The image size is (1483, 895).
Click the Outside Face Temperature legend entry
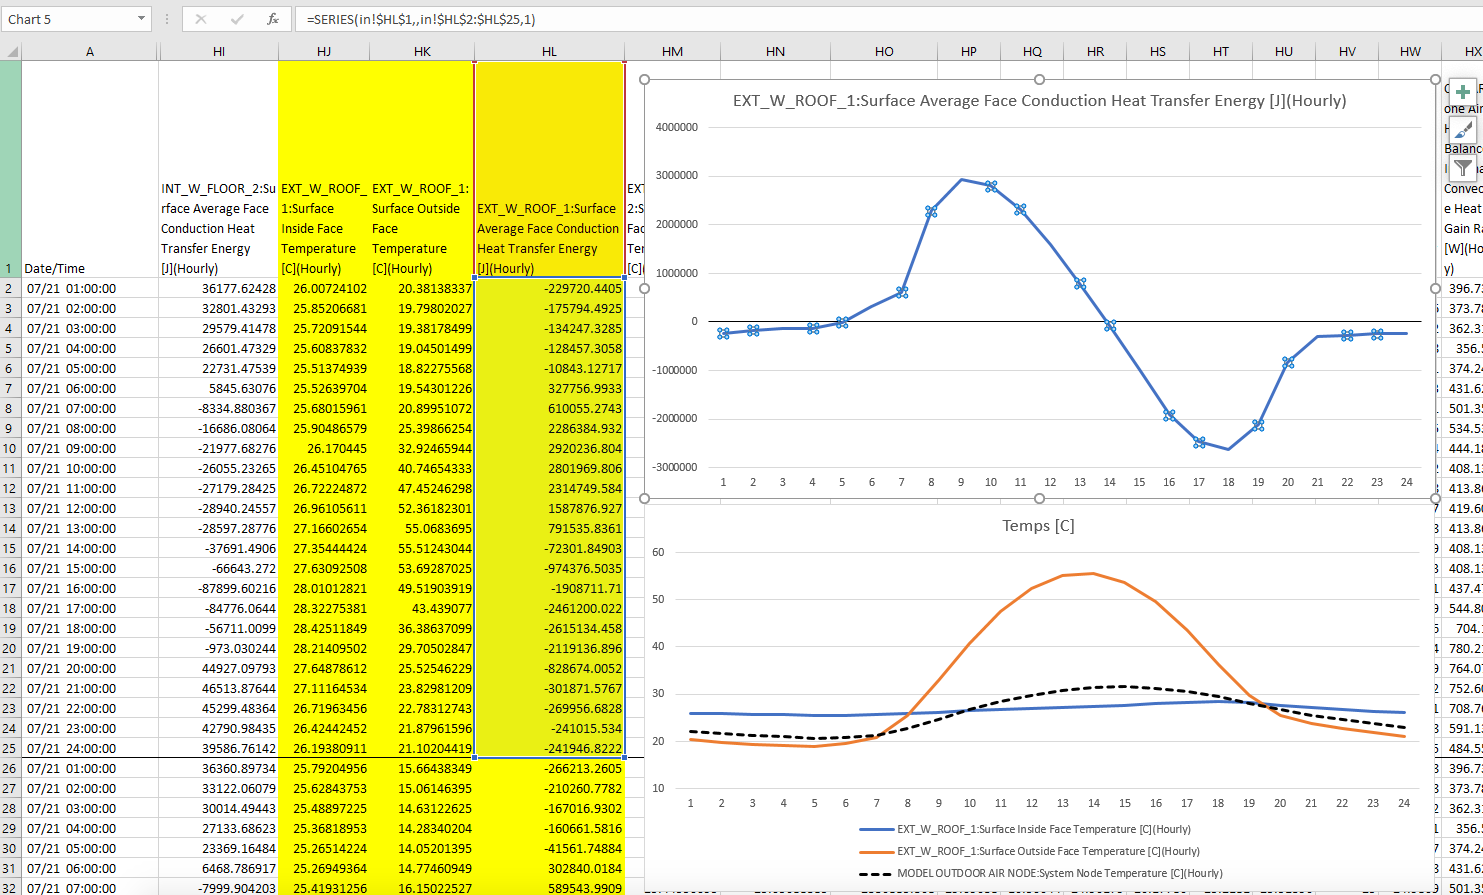1030,851
